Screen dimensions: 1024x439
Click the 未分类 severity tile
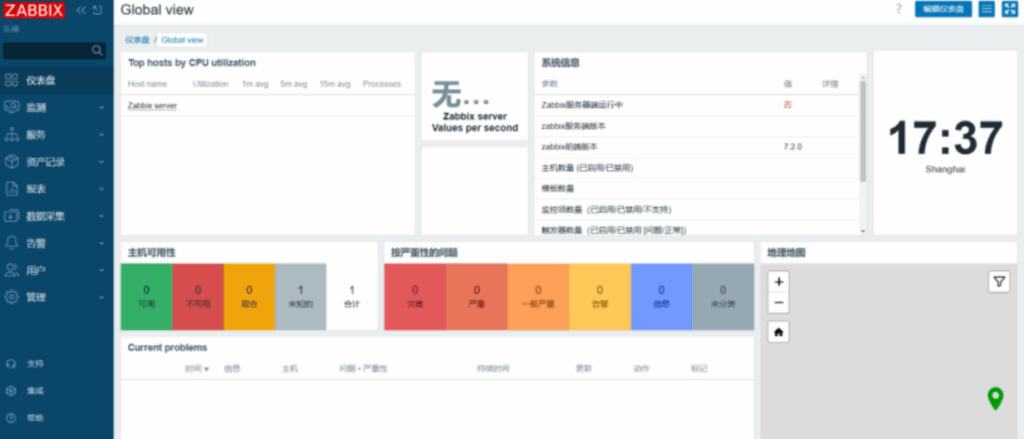[723, 297]
